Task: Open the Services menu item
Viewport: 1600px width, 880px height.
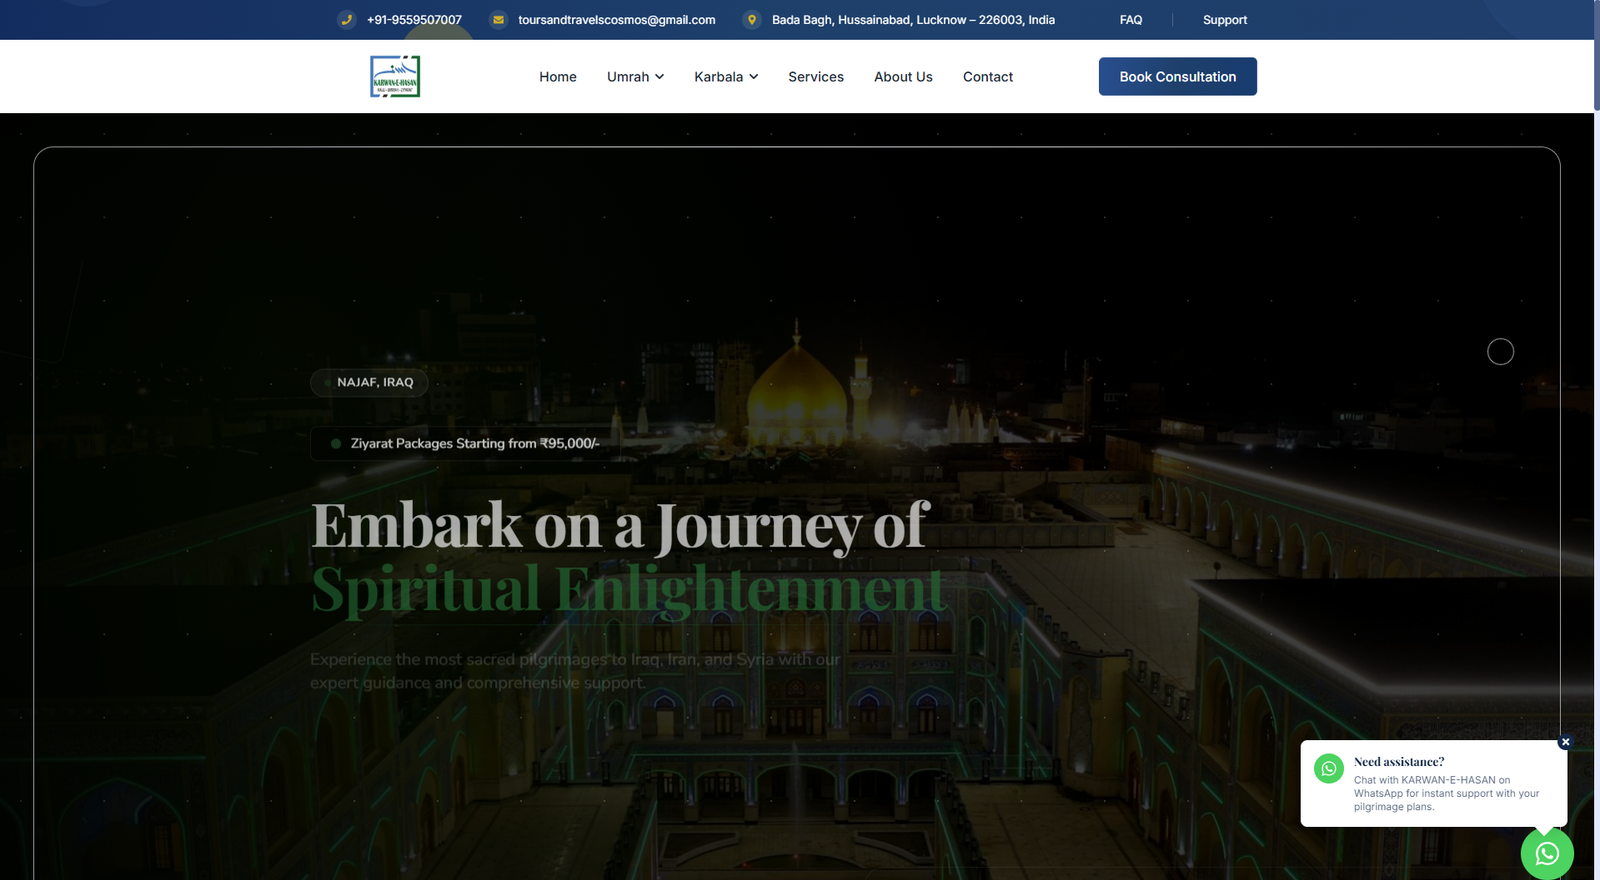Action: click(815, 77)
